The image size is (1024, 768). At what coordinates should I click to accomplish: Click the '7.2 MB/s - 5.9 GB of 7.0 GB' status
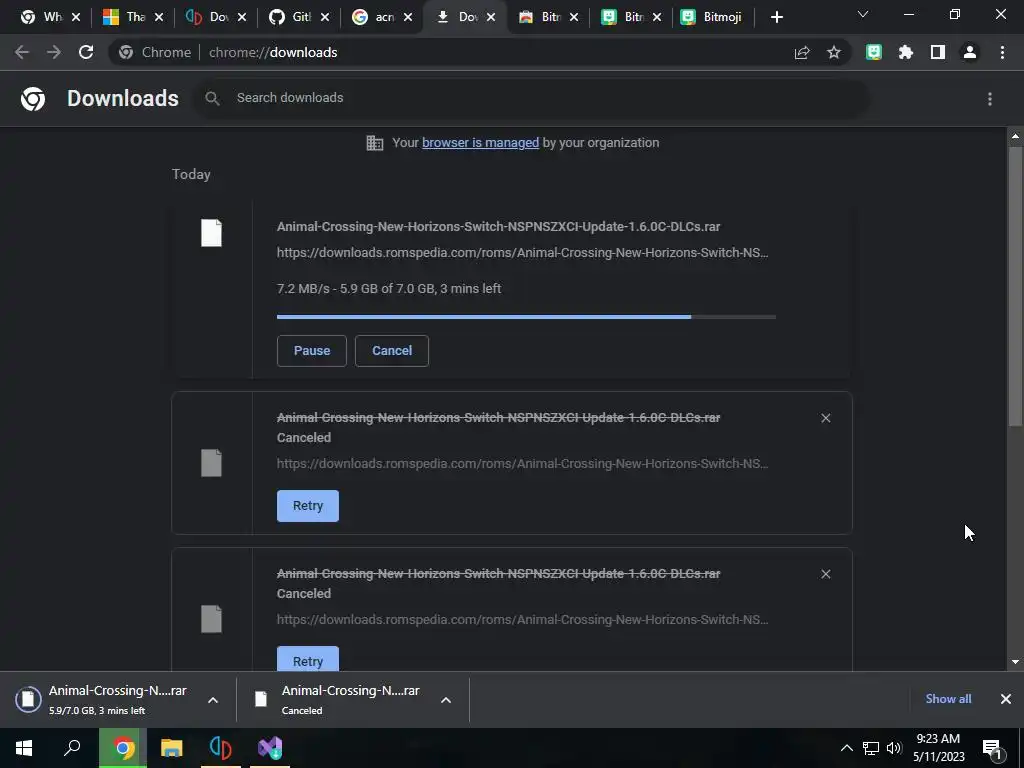point(389,289)
